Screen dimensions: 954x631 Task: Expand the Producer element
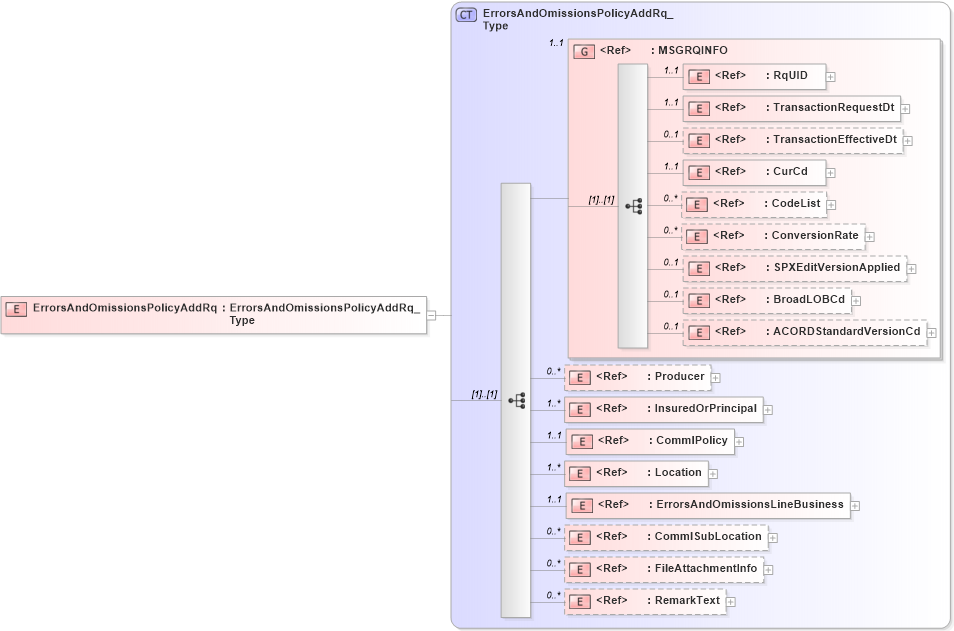point(716,377)
